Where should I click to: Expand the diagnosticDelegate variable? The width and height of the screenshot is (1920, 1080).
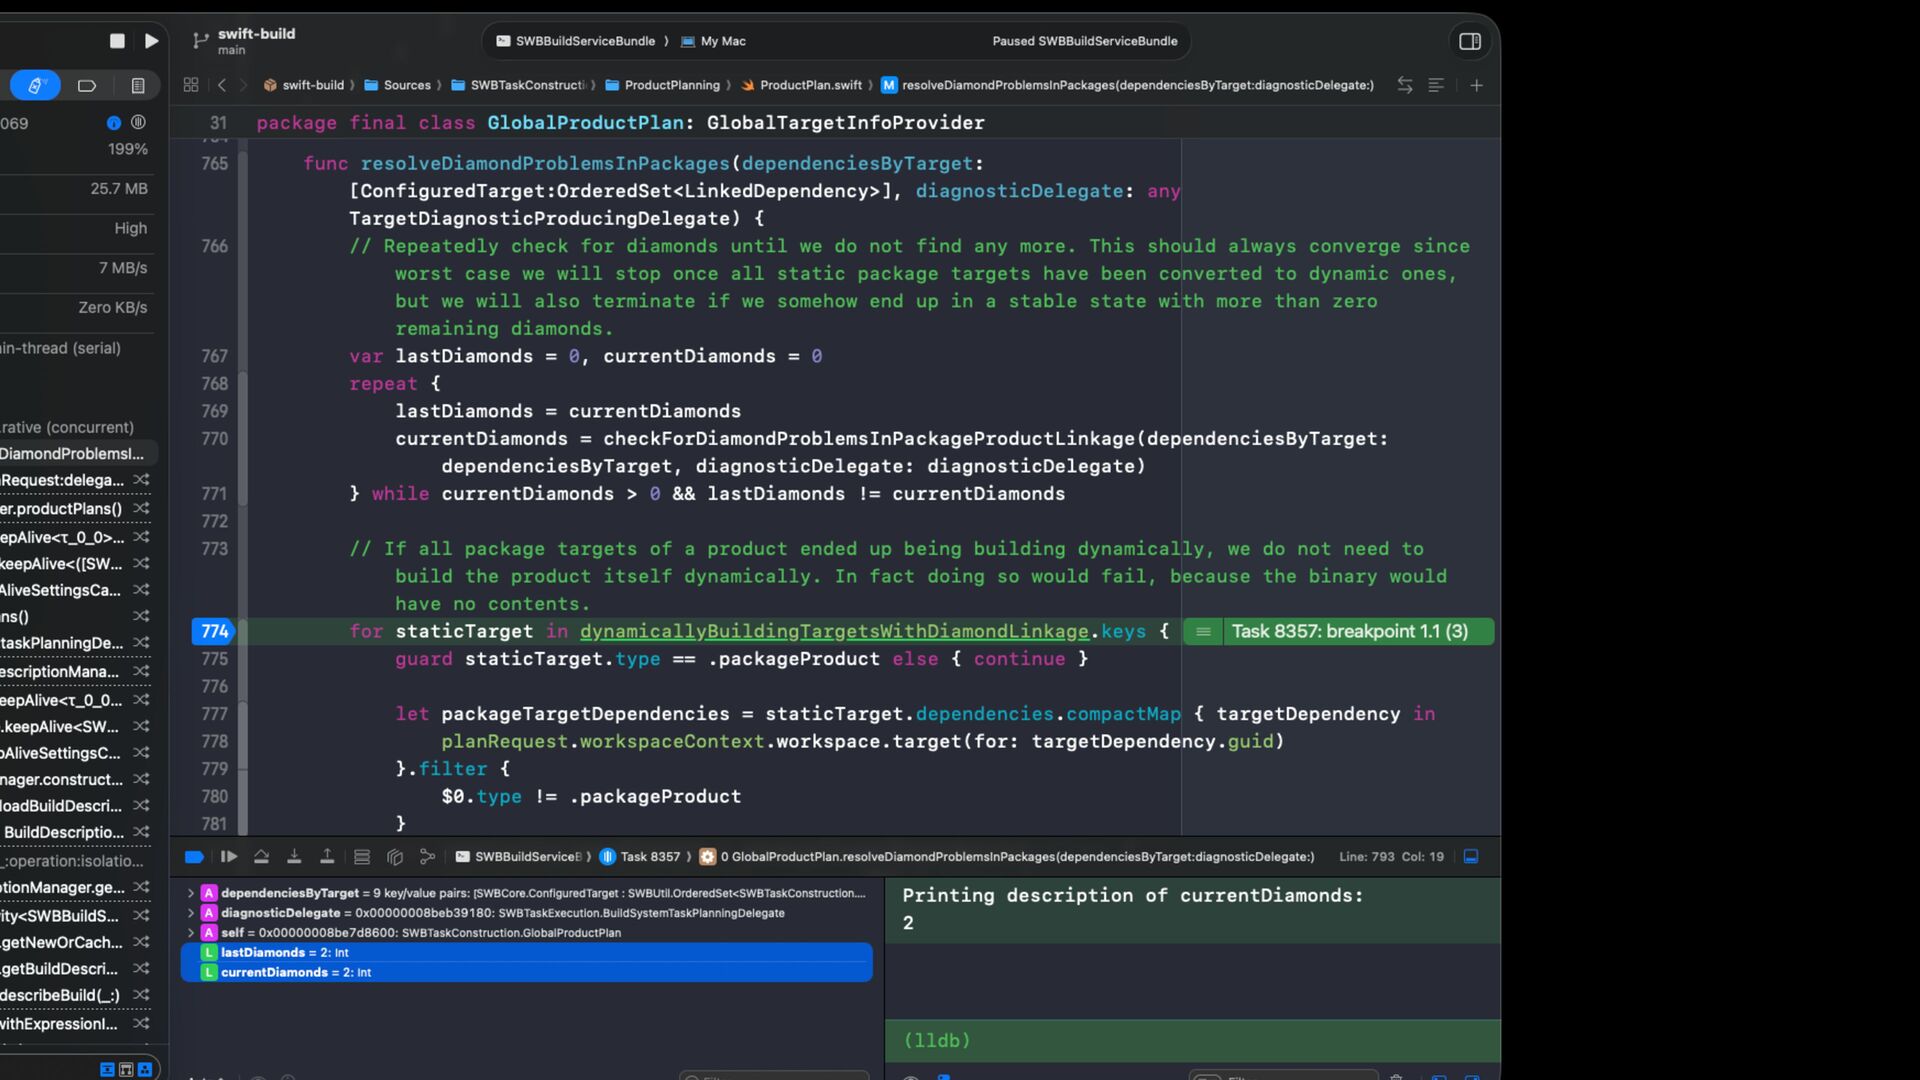[x=191, y=913]
